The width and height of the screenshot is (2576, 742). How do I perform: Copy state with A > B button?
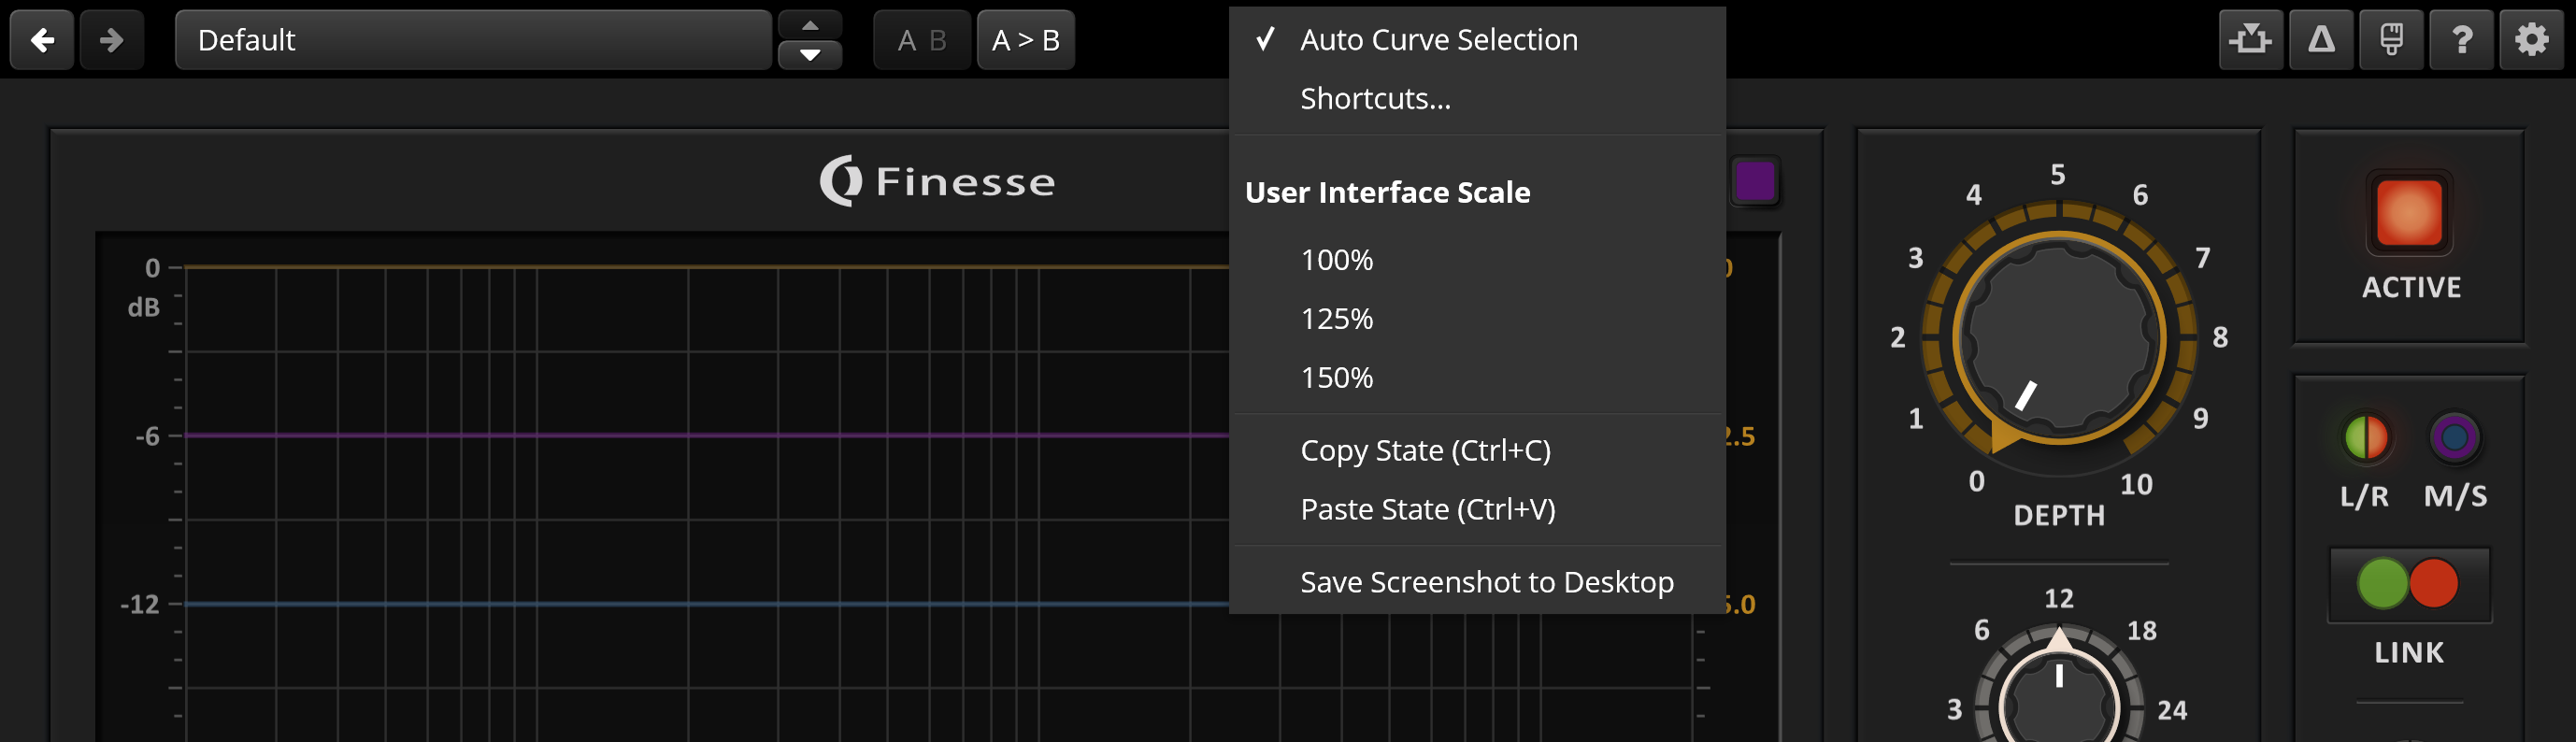coord(1025,40)
